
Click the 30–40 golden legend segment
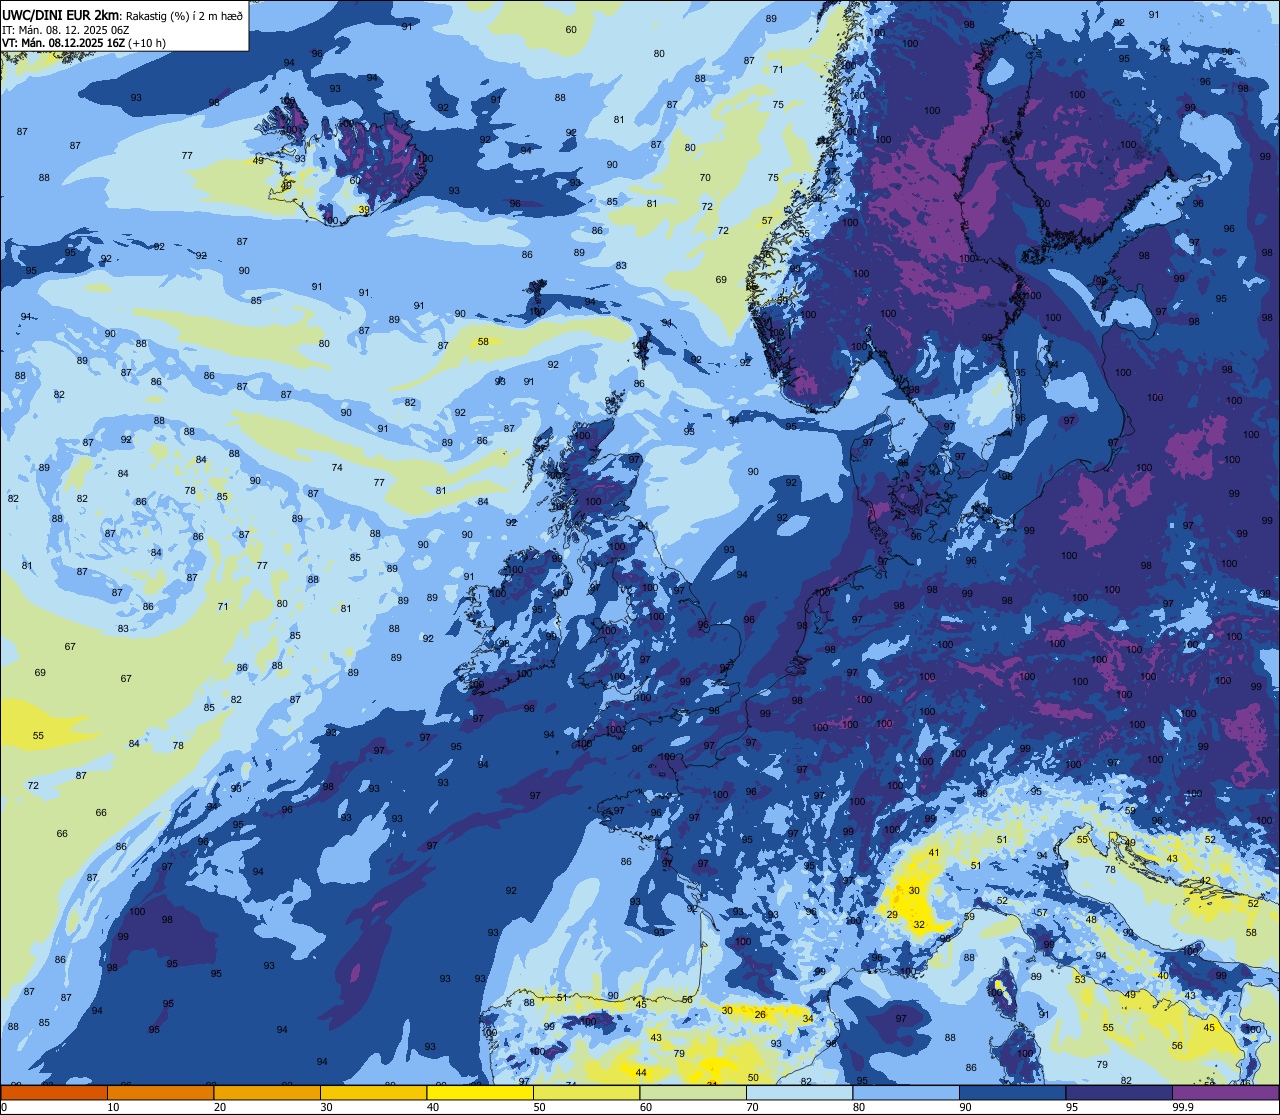click(373, 1092)
